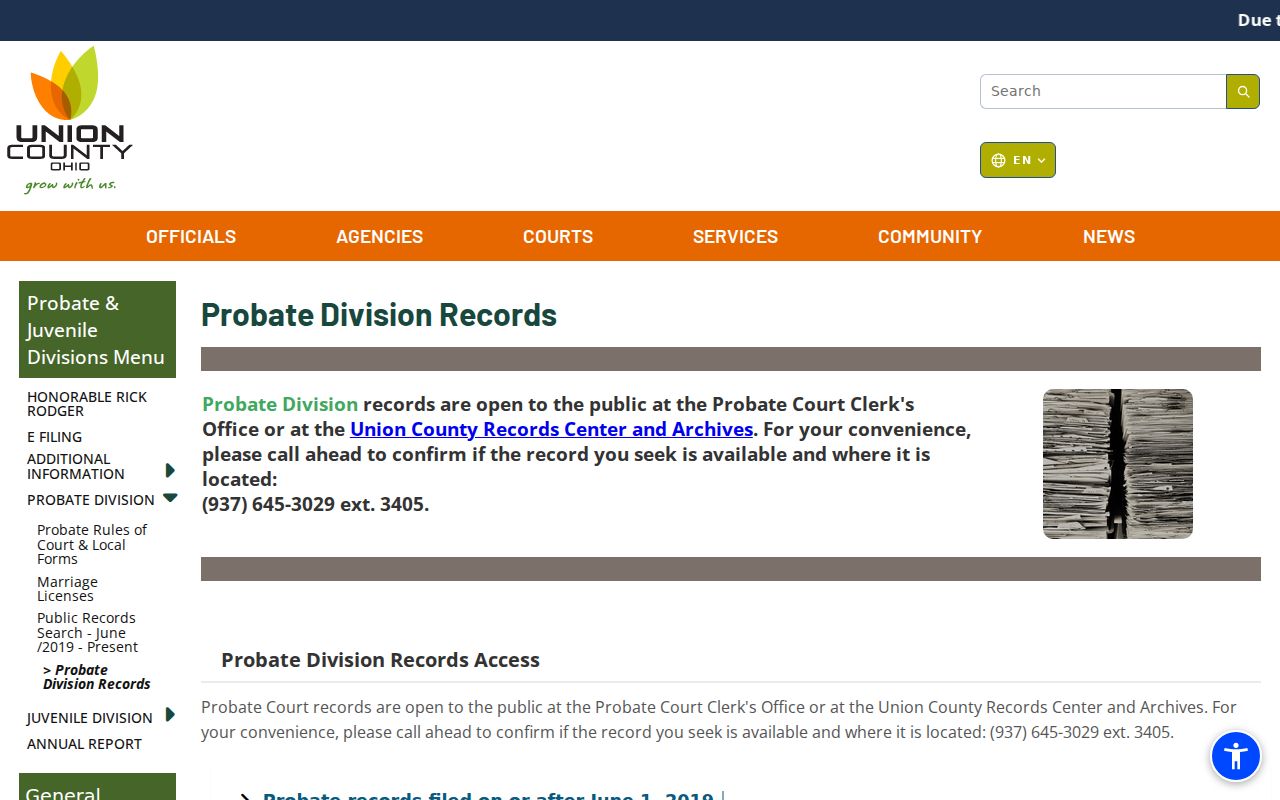Click the Probate Division Records page title
Screen dimensions: 1280x800
click(x=379, y=314)
